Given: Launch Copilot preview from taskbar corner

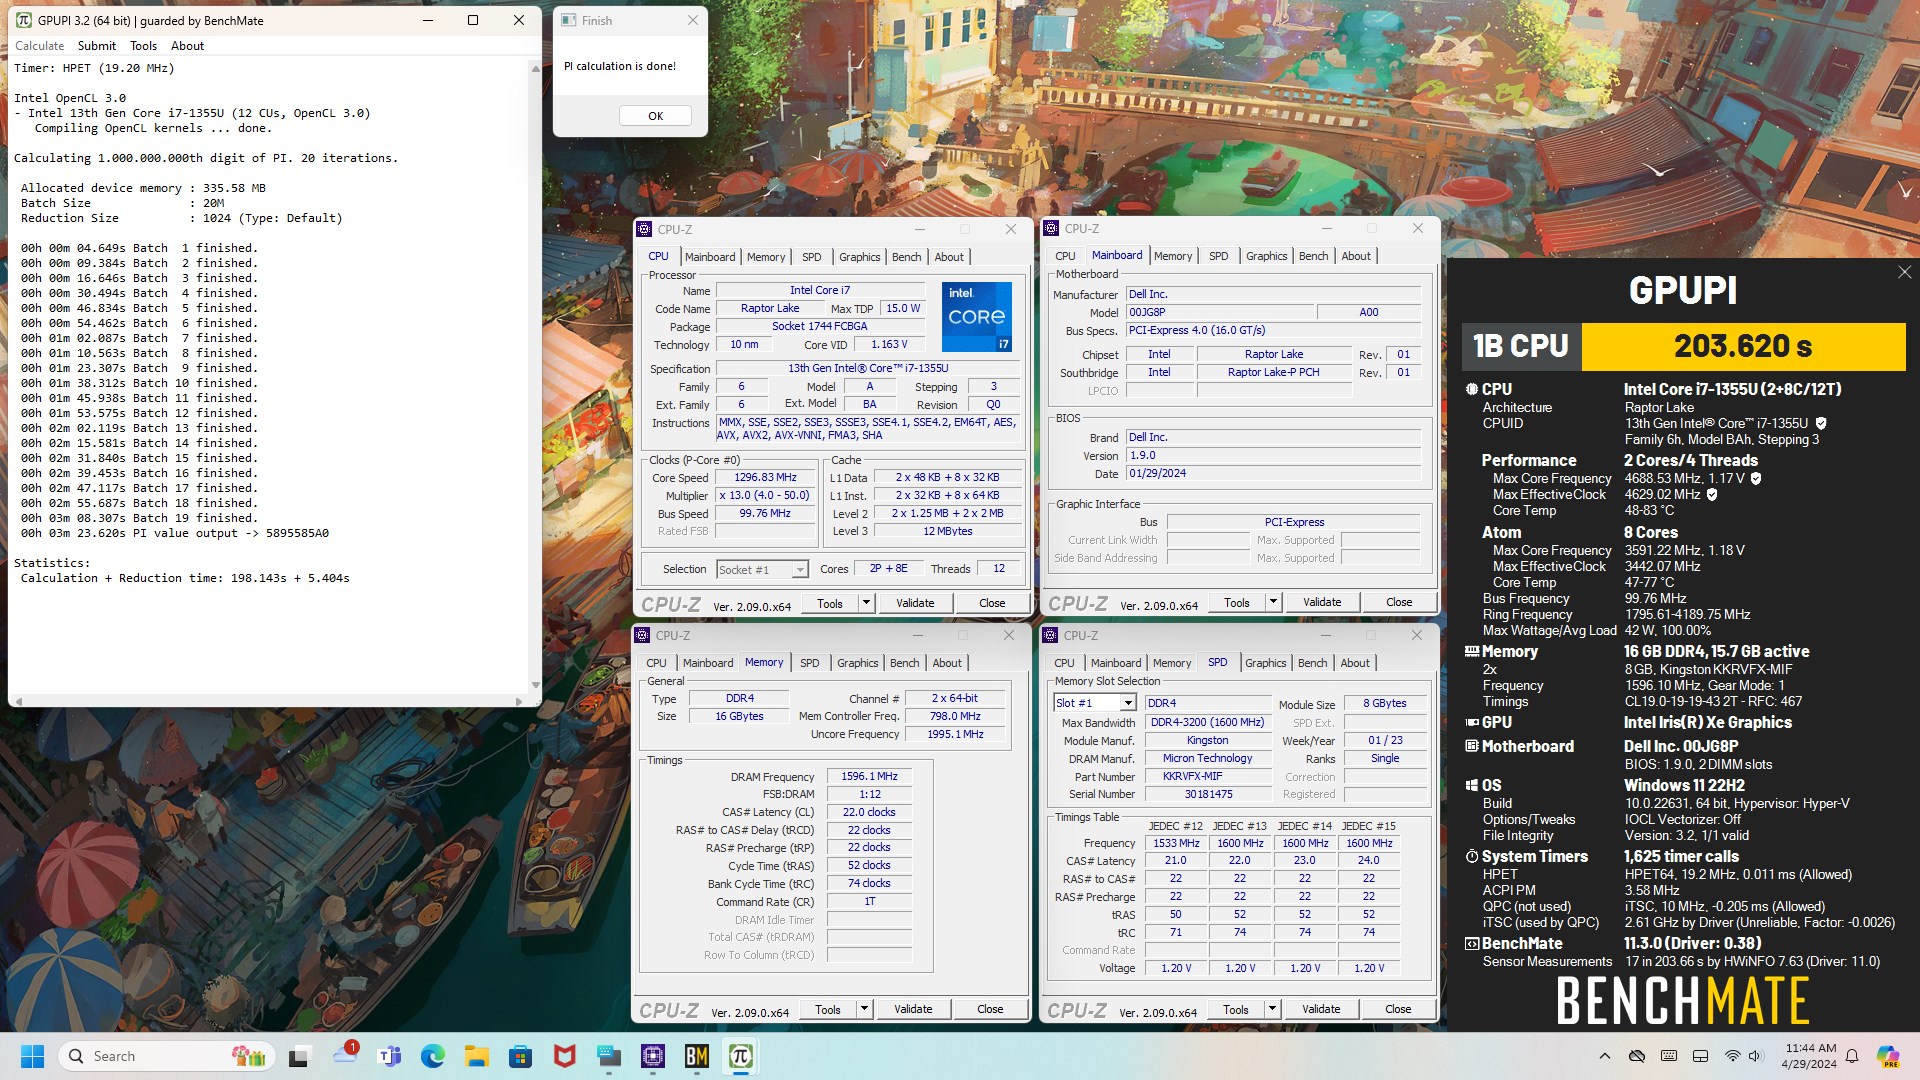Looking at the screenshot, I should click(1888, 1056).
